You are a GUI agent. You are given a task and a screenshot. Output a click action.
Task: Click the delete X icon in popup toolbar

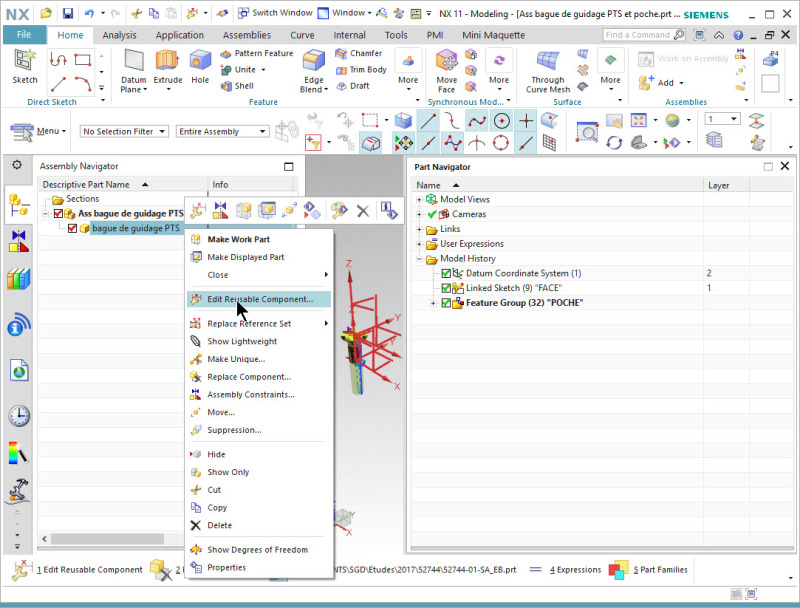(x=363, y=211)
